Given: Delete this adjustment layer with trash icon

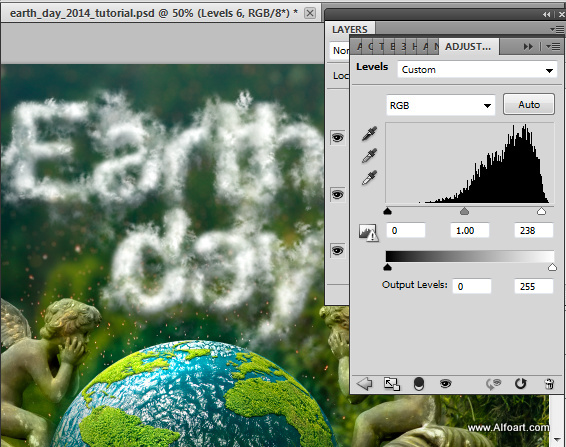Looking at the screenshot, I should coord(549,383).
